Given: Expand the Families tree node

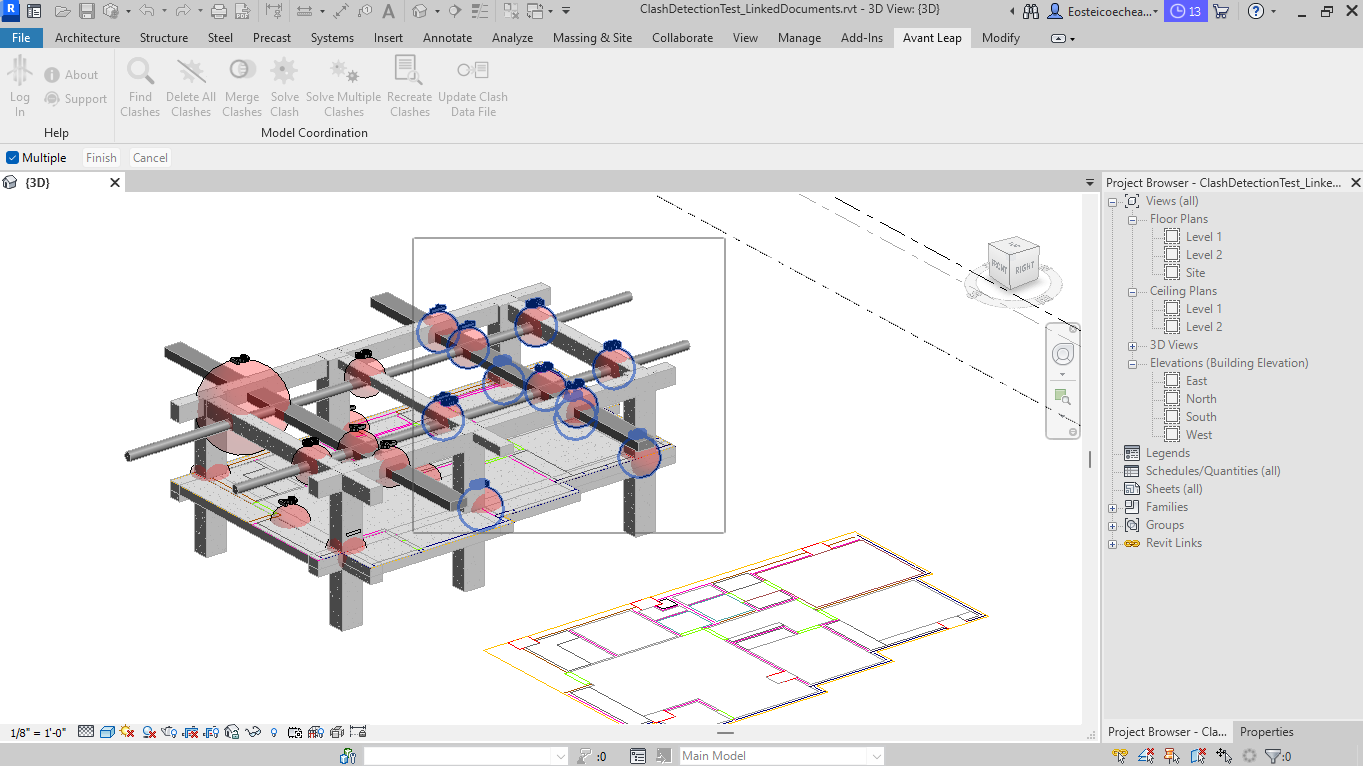Looking at the screenshot, I should (x=1112, y=508).
